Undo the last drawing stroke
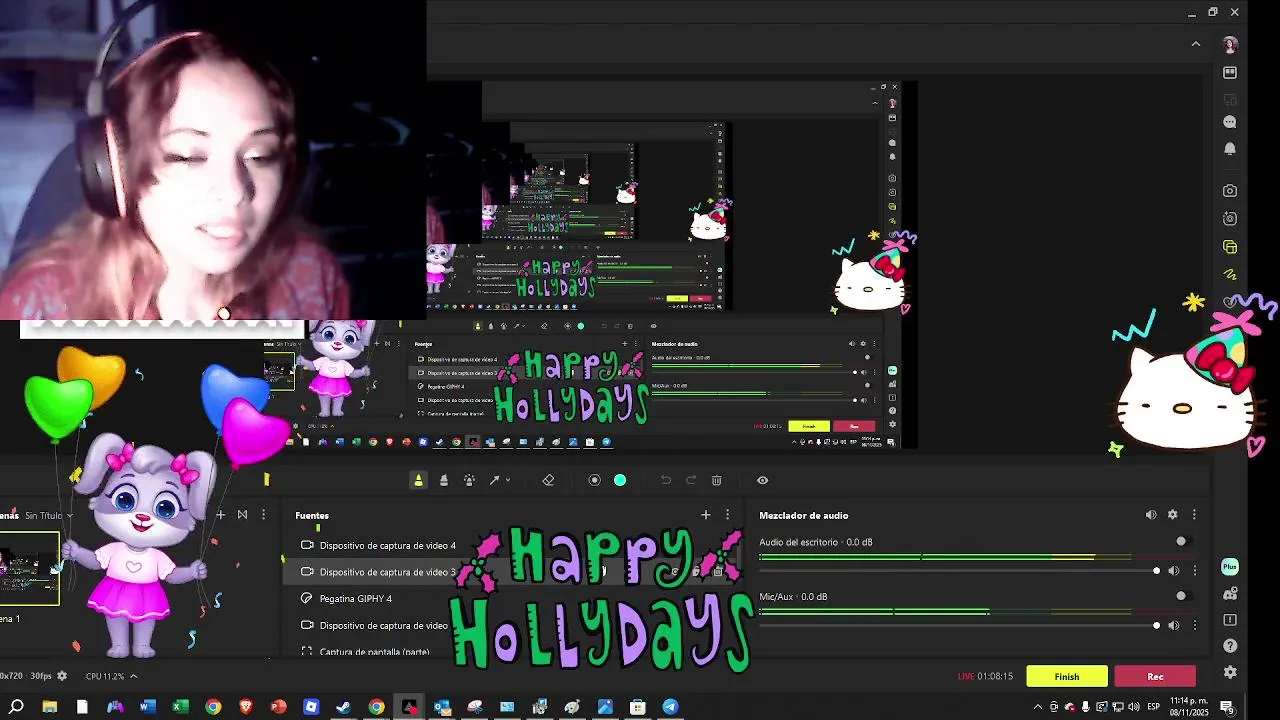This screenshot has height=720, width=1280. [666, 480]
